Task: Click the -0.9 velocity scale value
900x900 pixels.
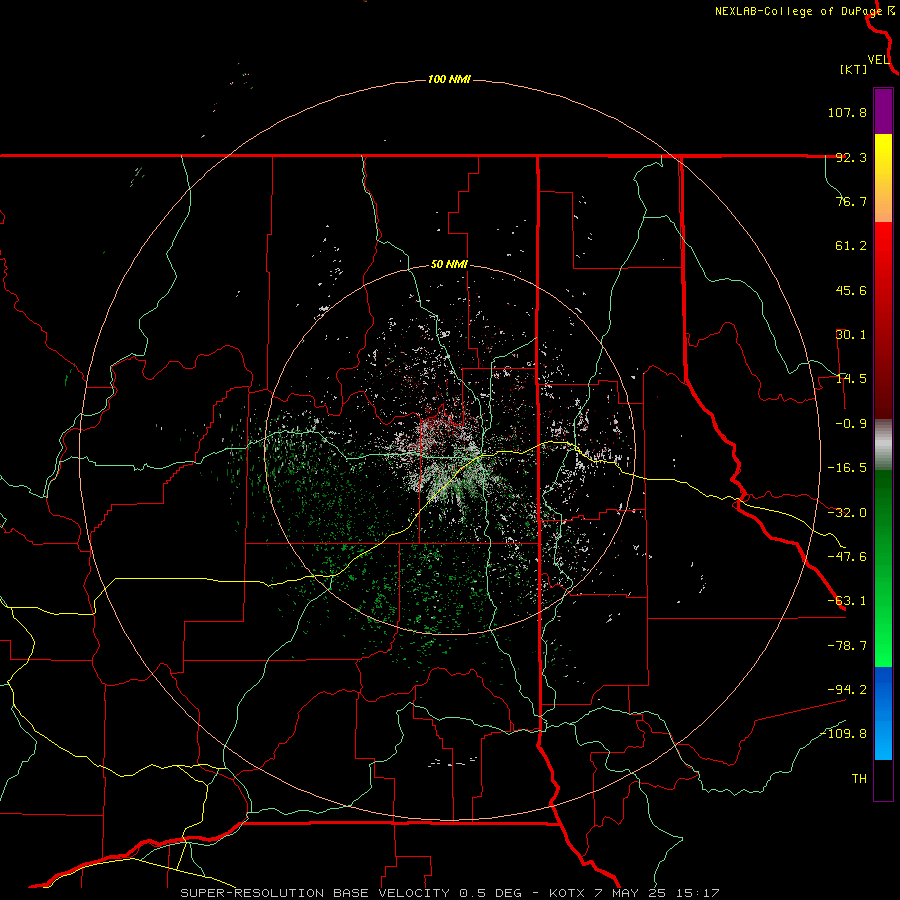Action: click(x=851, y=424)
